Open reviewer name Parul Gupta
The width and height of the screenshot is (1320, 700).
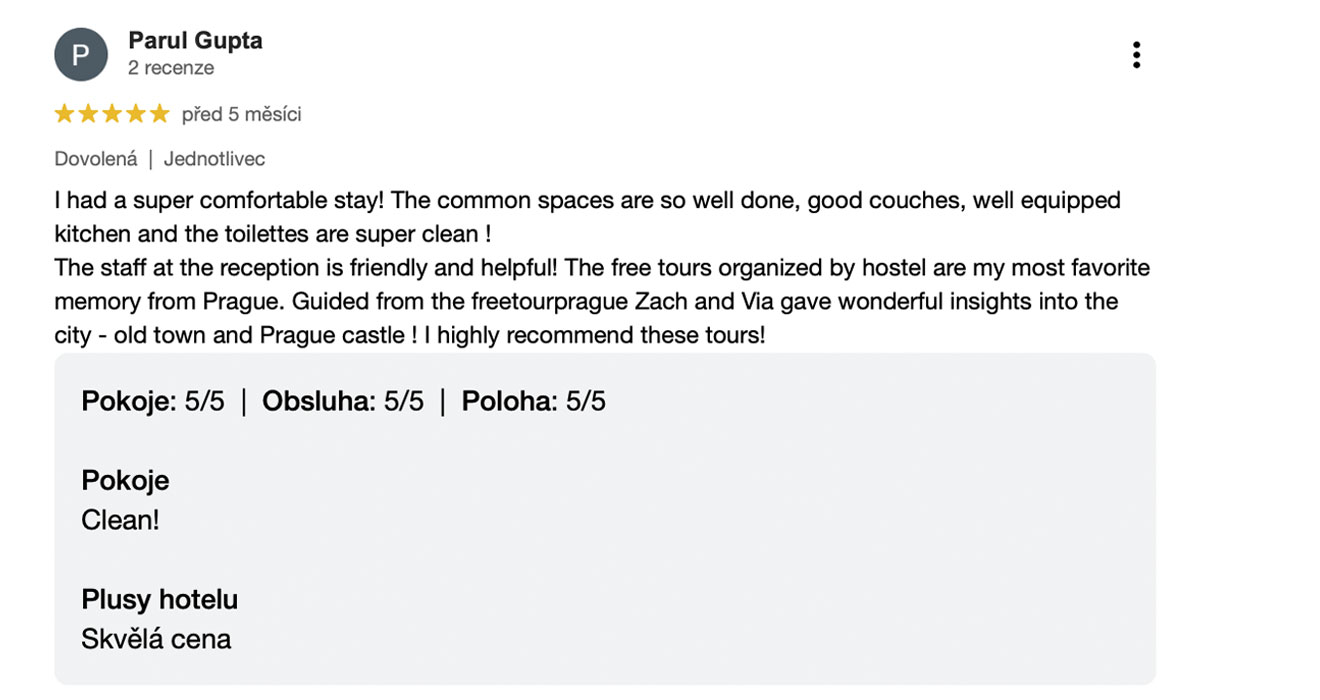[x=195, y=41]
